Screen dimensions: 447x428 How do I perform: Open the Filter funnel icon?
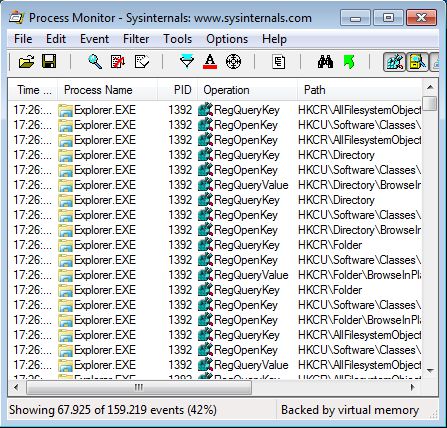point(187,62)
